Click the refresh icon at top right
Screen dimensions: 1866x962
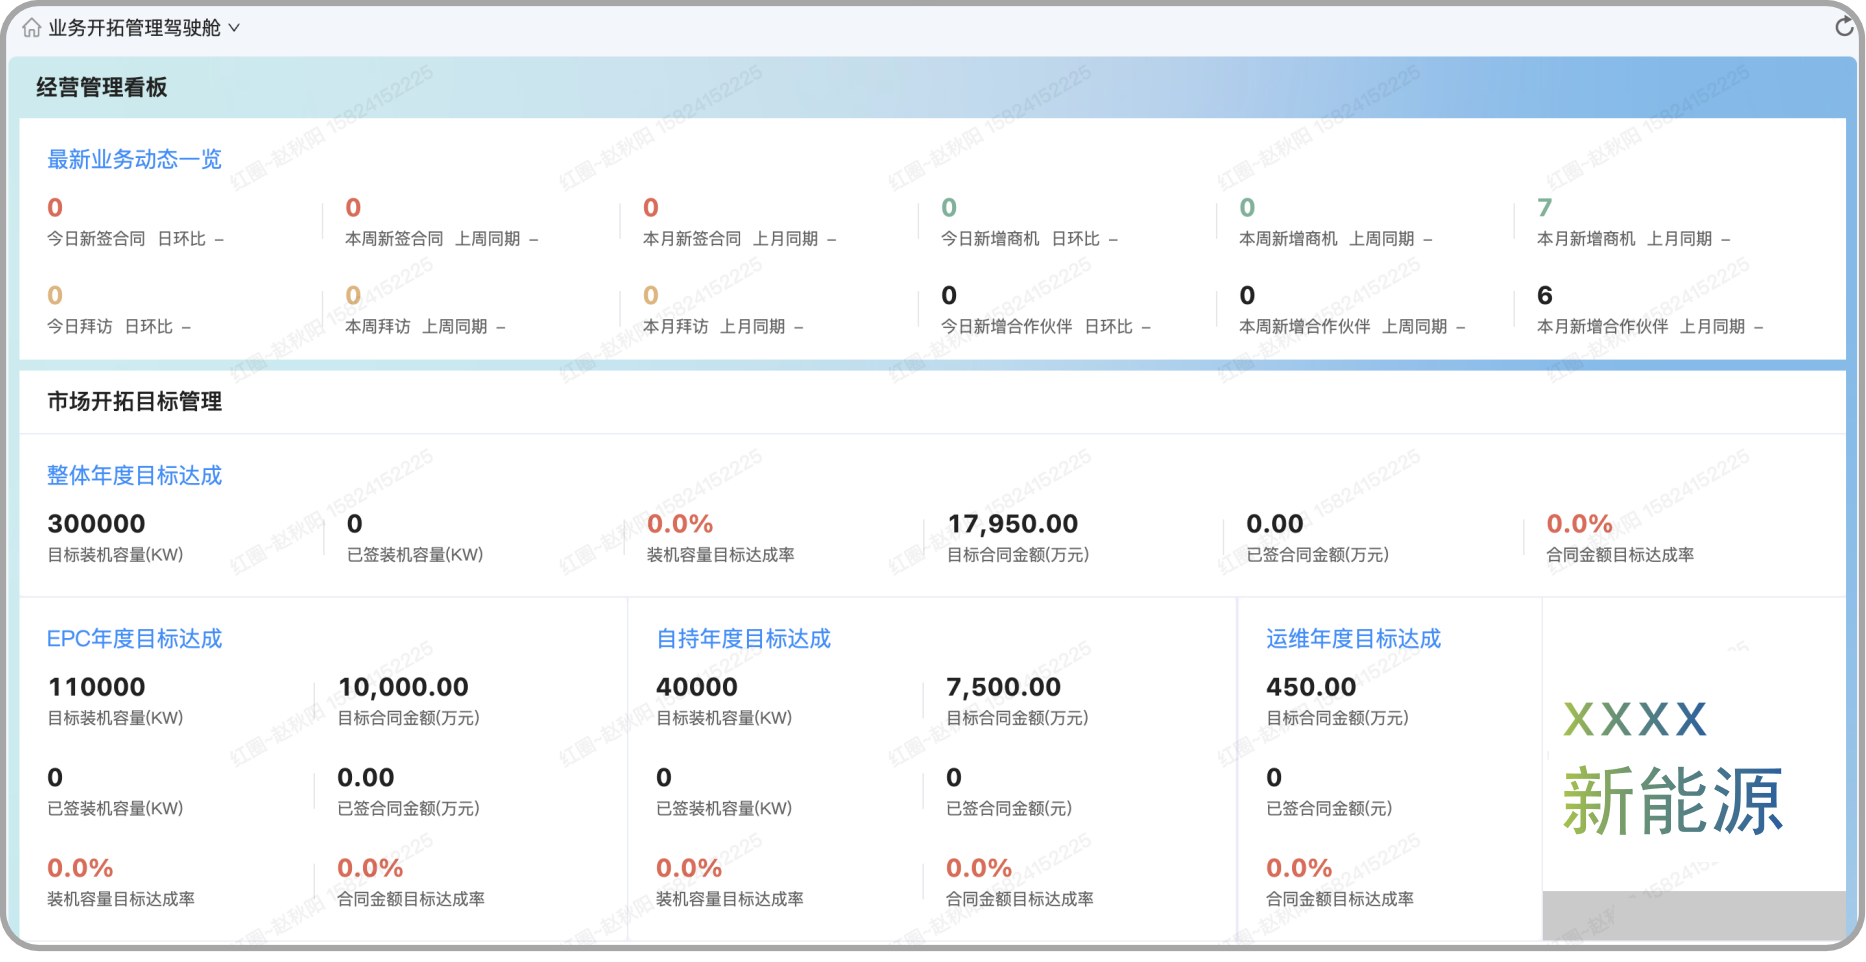[1844, 27]
